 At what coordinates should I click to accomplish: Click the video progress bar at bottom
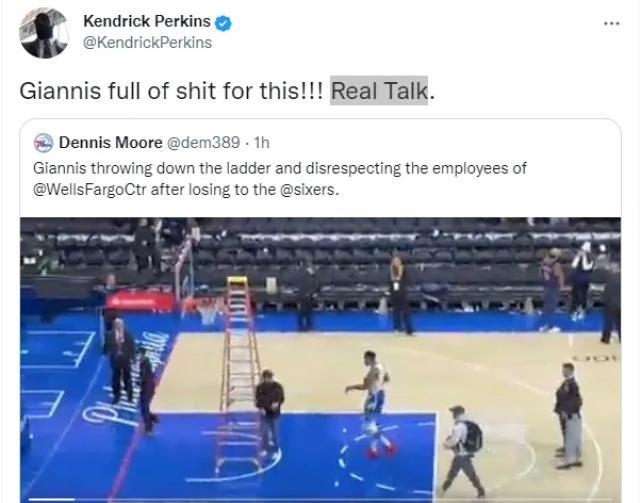coord(320,500)
